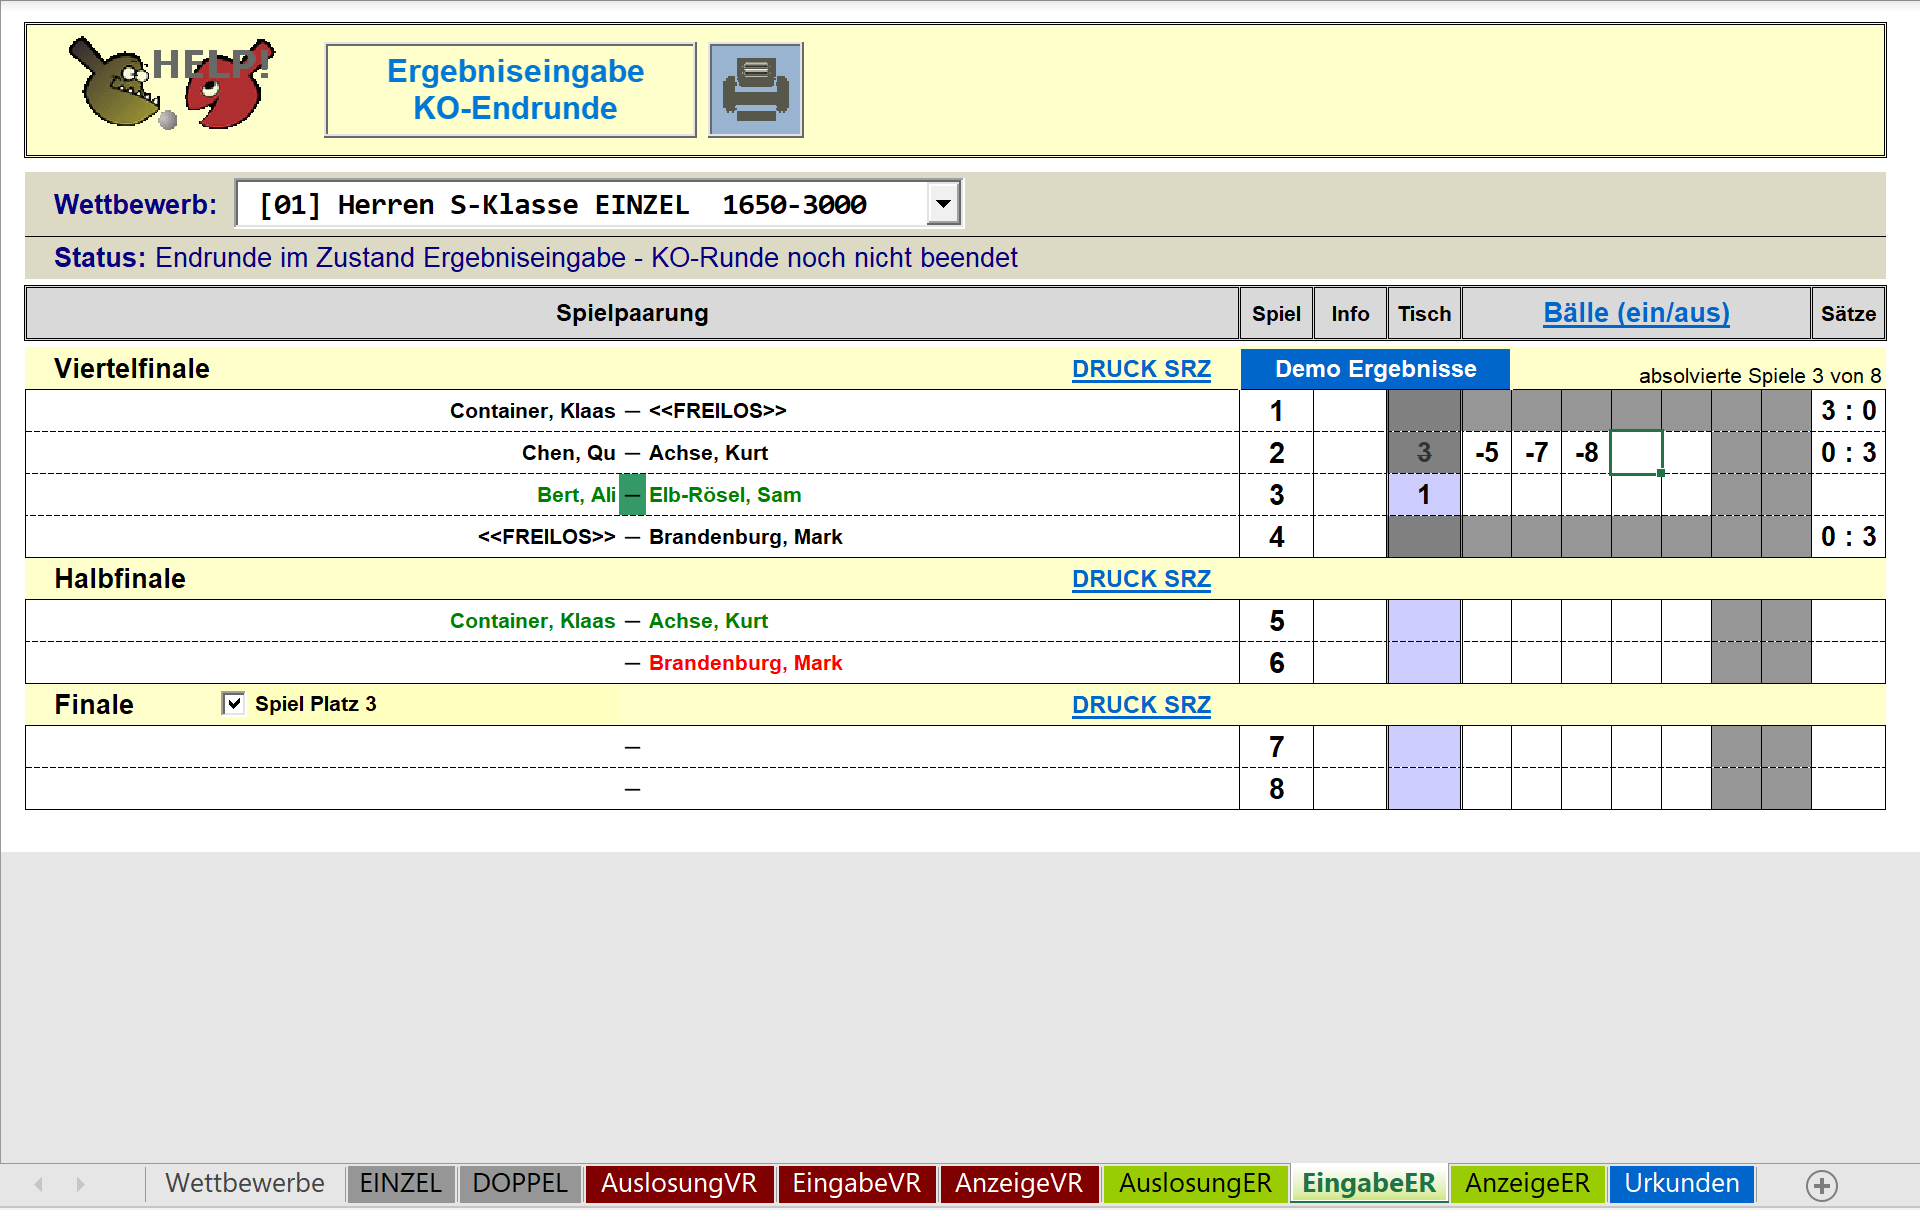Click green cell between Bert and Elb-Rösel
The height and width of the screenshot is (1210, 1920).
pos(632,495)
